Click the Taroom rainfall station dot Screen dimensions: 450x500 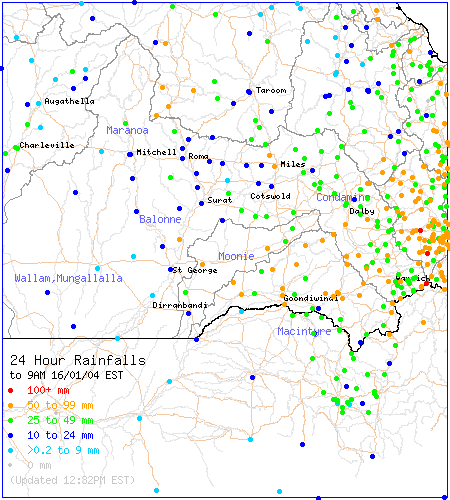pyautogui.click(x=249, y=92)
